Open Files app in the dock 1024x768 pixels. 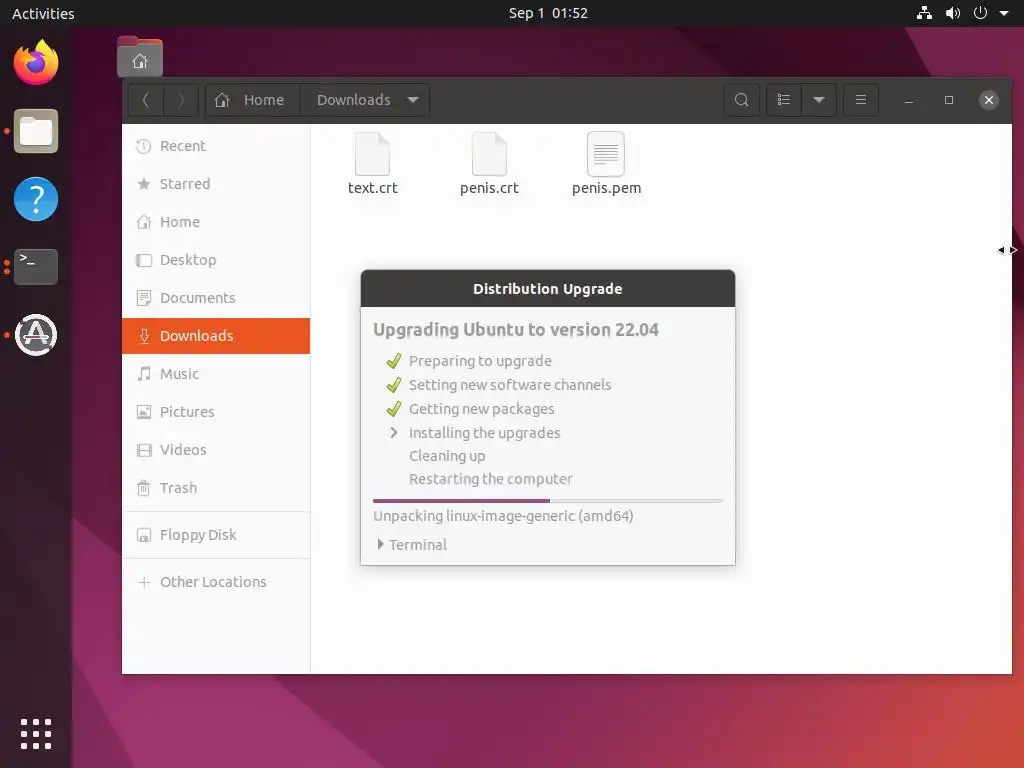(36, 131)
